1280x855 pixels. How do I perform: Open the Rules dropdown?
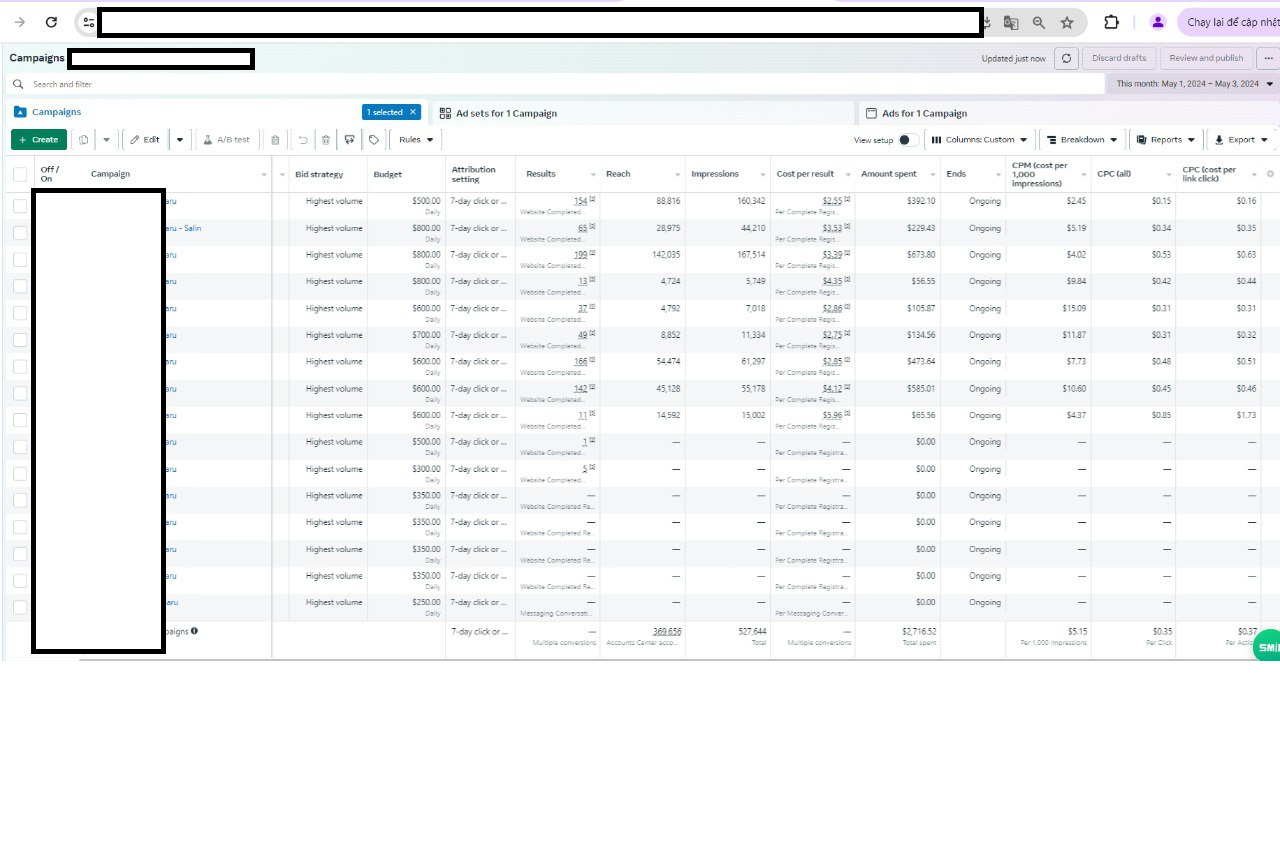pyautogui.click(x=416, y=140)
